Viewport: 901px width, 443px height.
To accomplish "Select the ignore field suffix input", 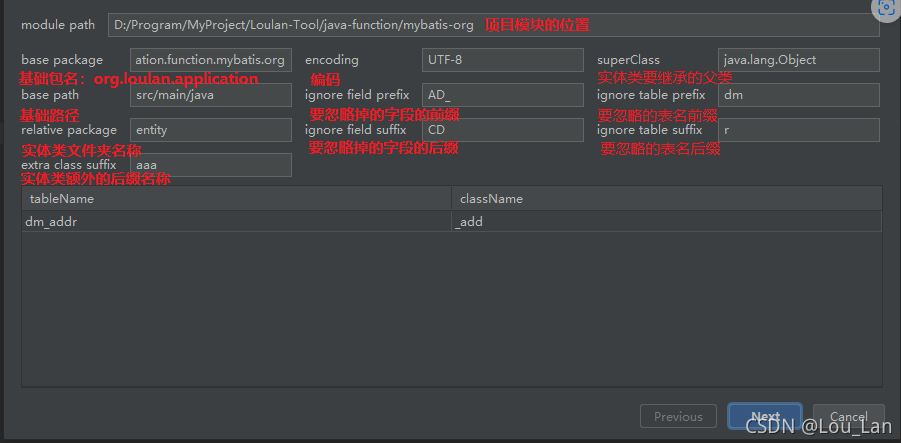I will [x=502, y=130].
